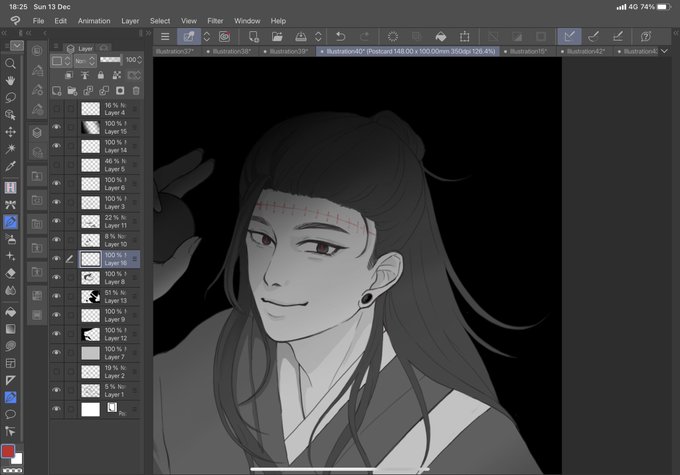Click the New layer folder icon
This screenshot has height=475, width=680.
pyautogui.click(x=72, y=91)
